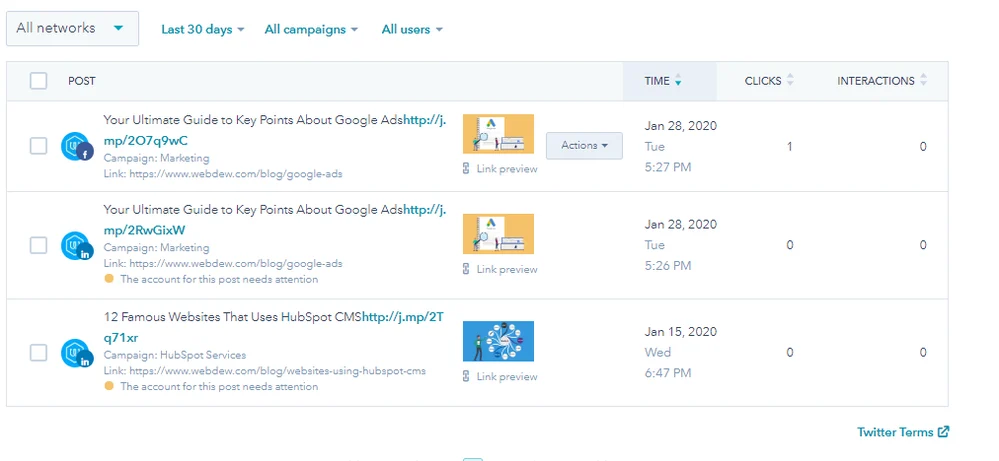Click warning dot on 5:26 PM post

click(109, 279)
